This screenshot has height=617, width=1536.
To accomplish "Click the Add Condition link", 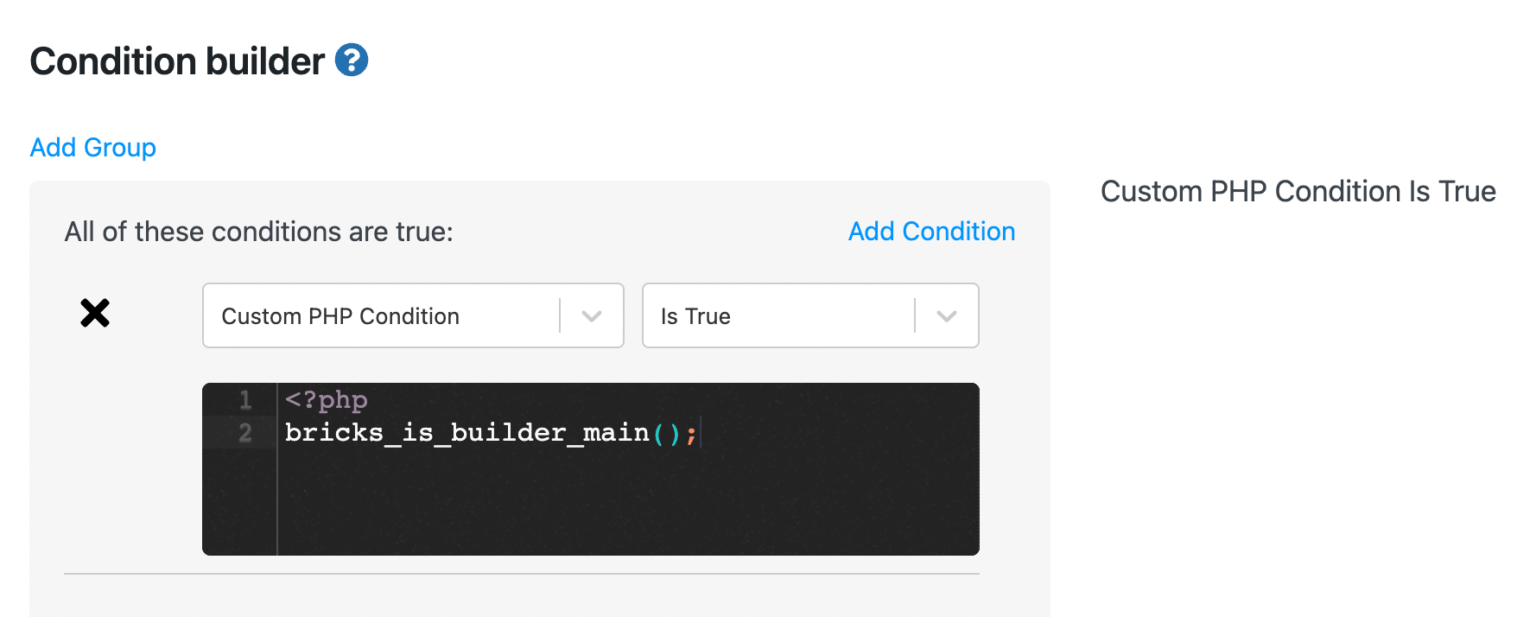I will (x=931, y=231).
